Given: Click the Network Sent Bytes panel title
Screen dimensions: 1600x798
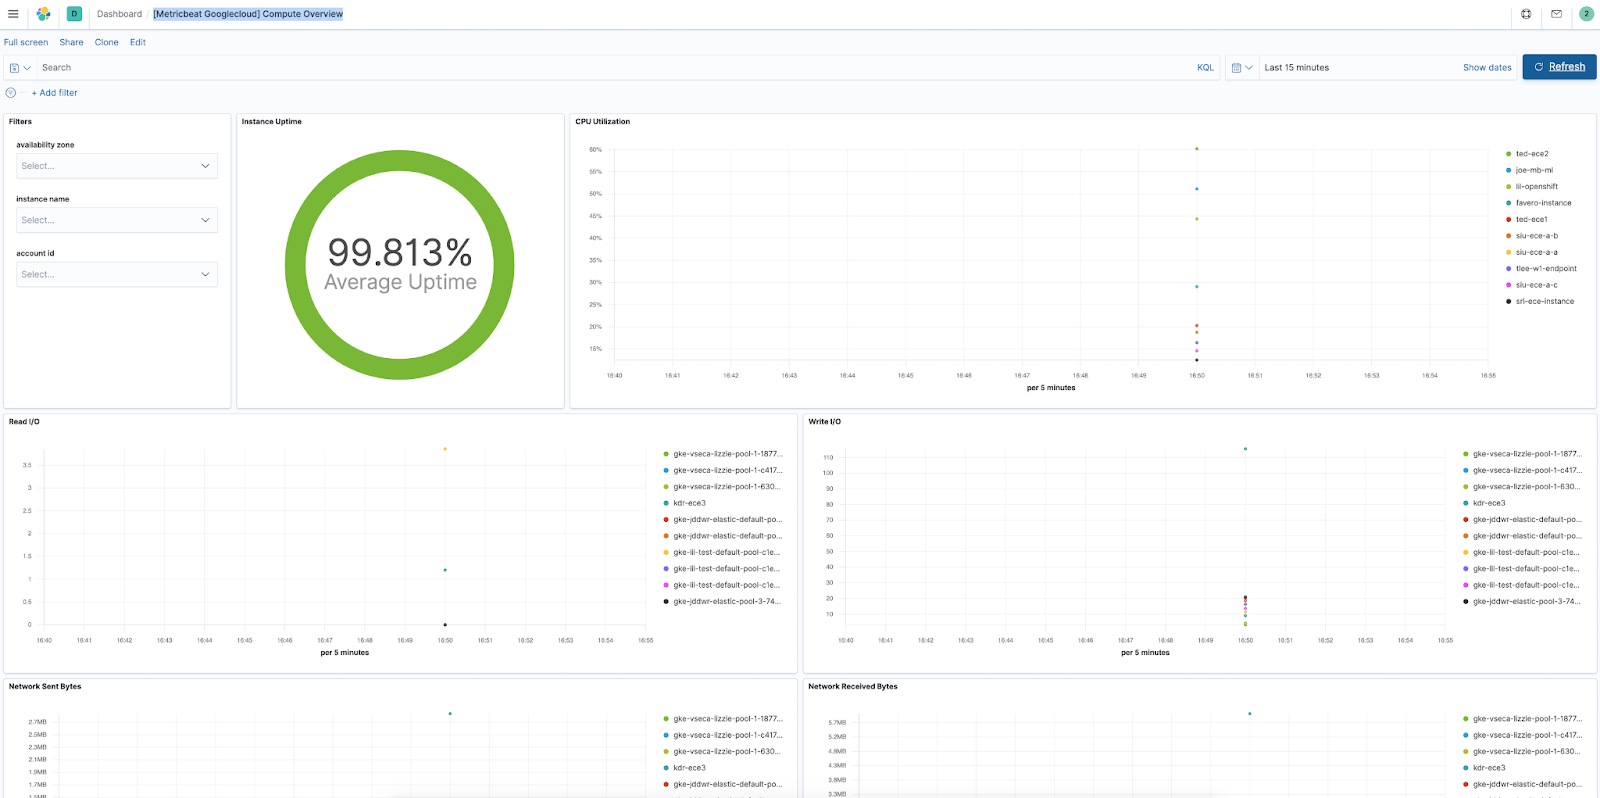Looking at the screenshot, I should tap(45, 687).
